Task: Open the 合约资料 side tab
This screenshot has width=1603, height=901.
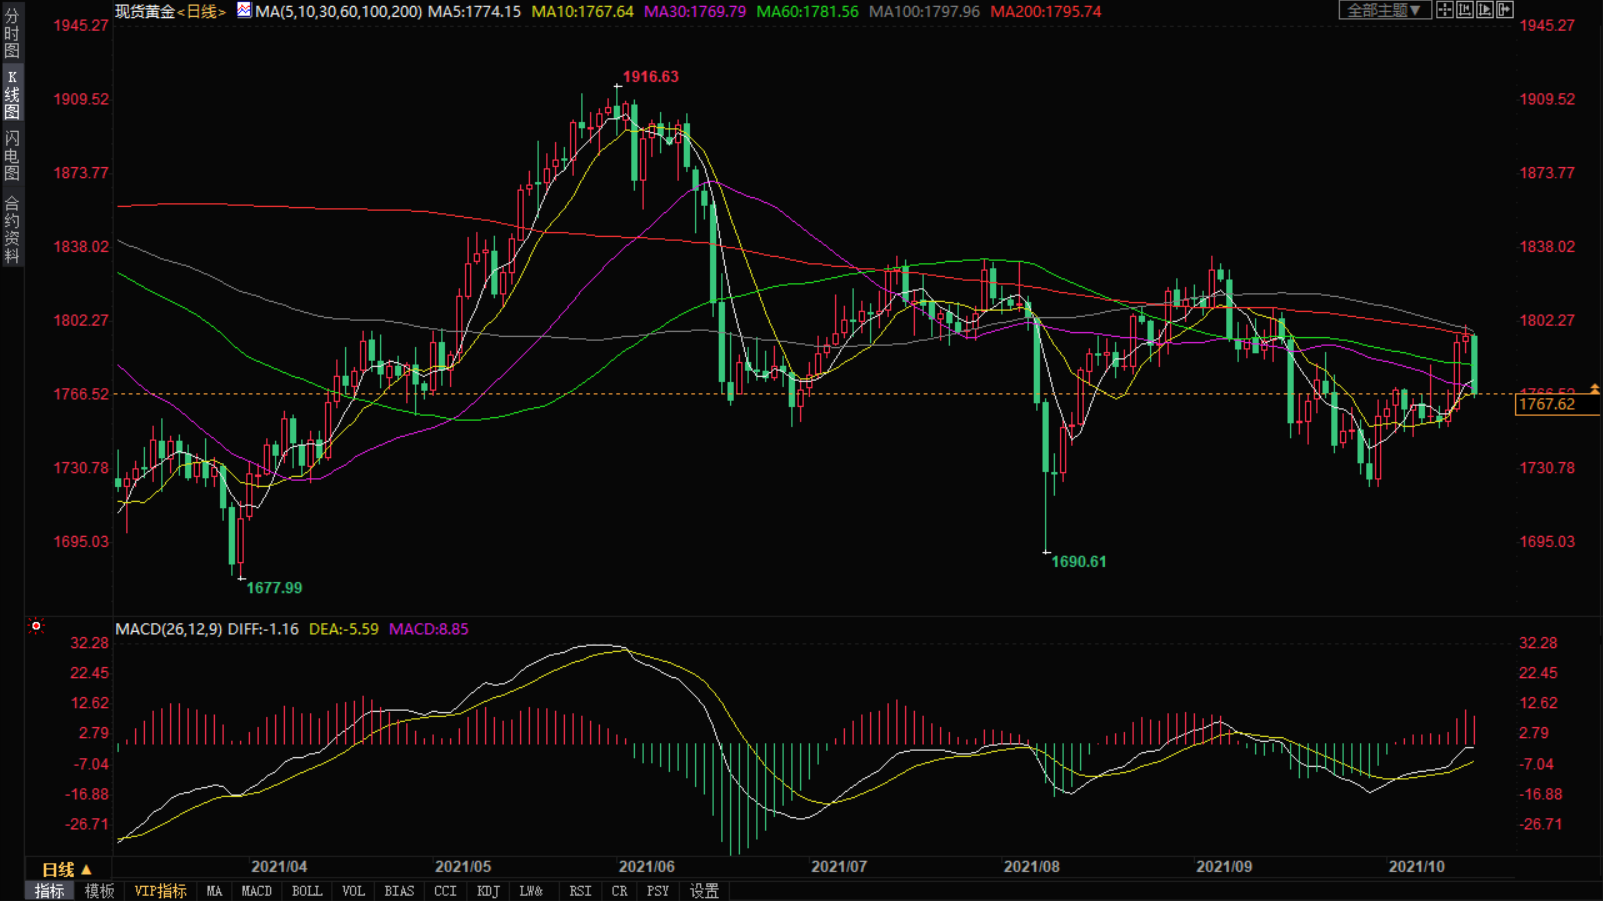Action: point(12,230)
